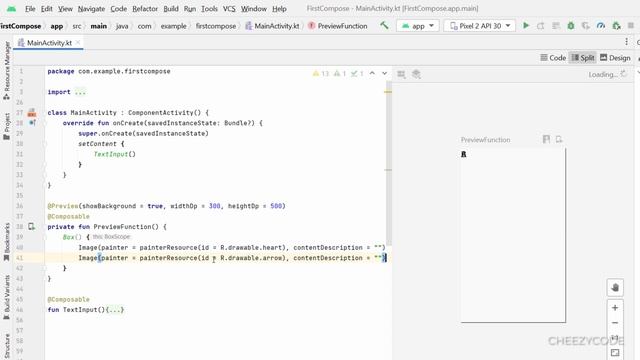The width and height of the screenshot is (640, 360).
Task: Switch editor to Design view
Action: click(615, 58)
